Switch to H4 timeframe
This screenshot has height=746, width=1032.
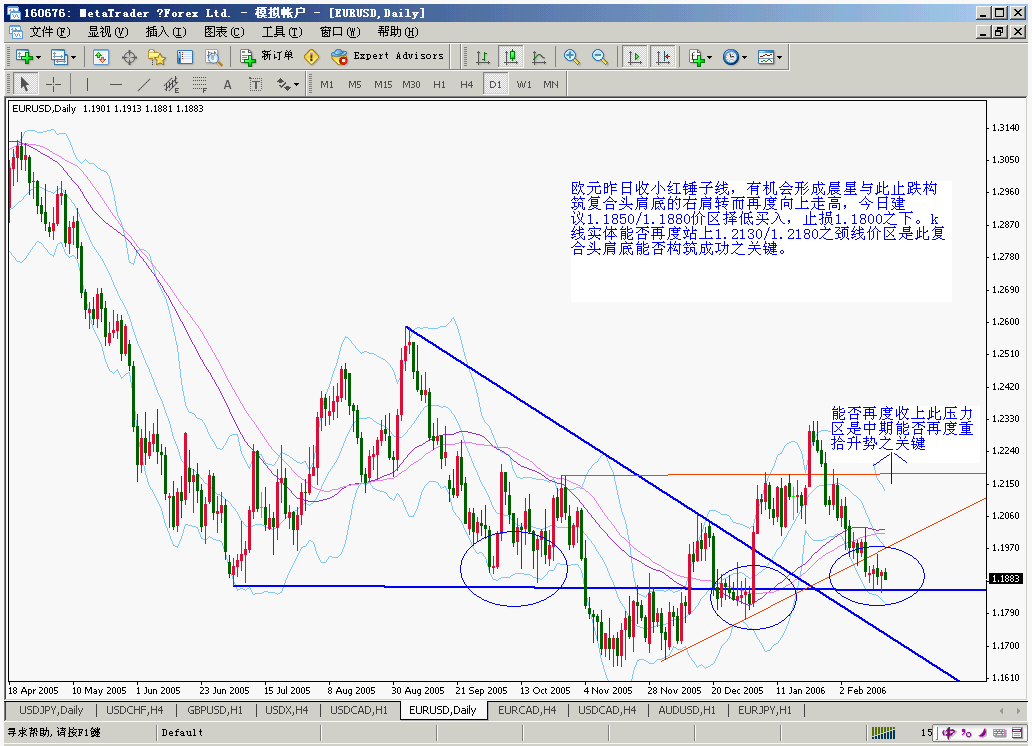coord(467,84)
